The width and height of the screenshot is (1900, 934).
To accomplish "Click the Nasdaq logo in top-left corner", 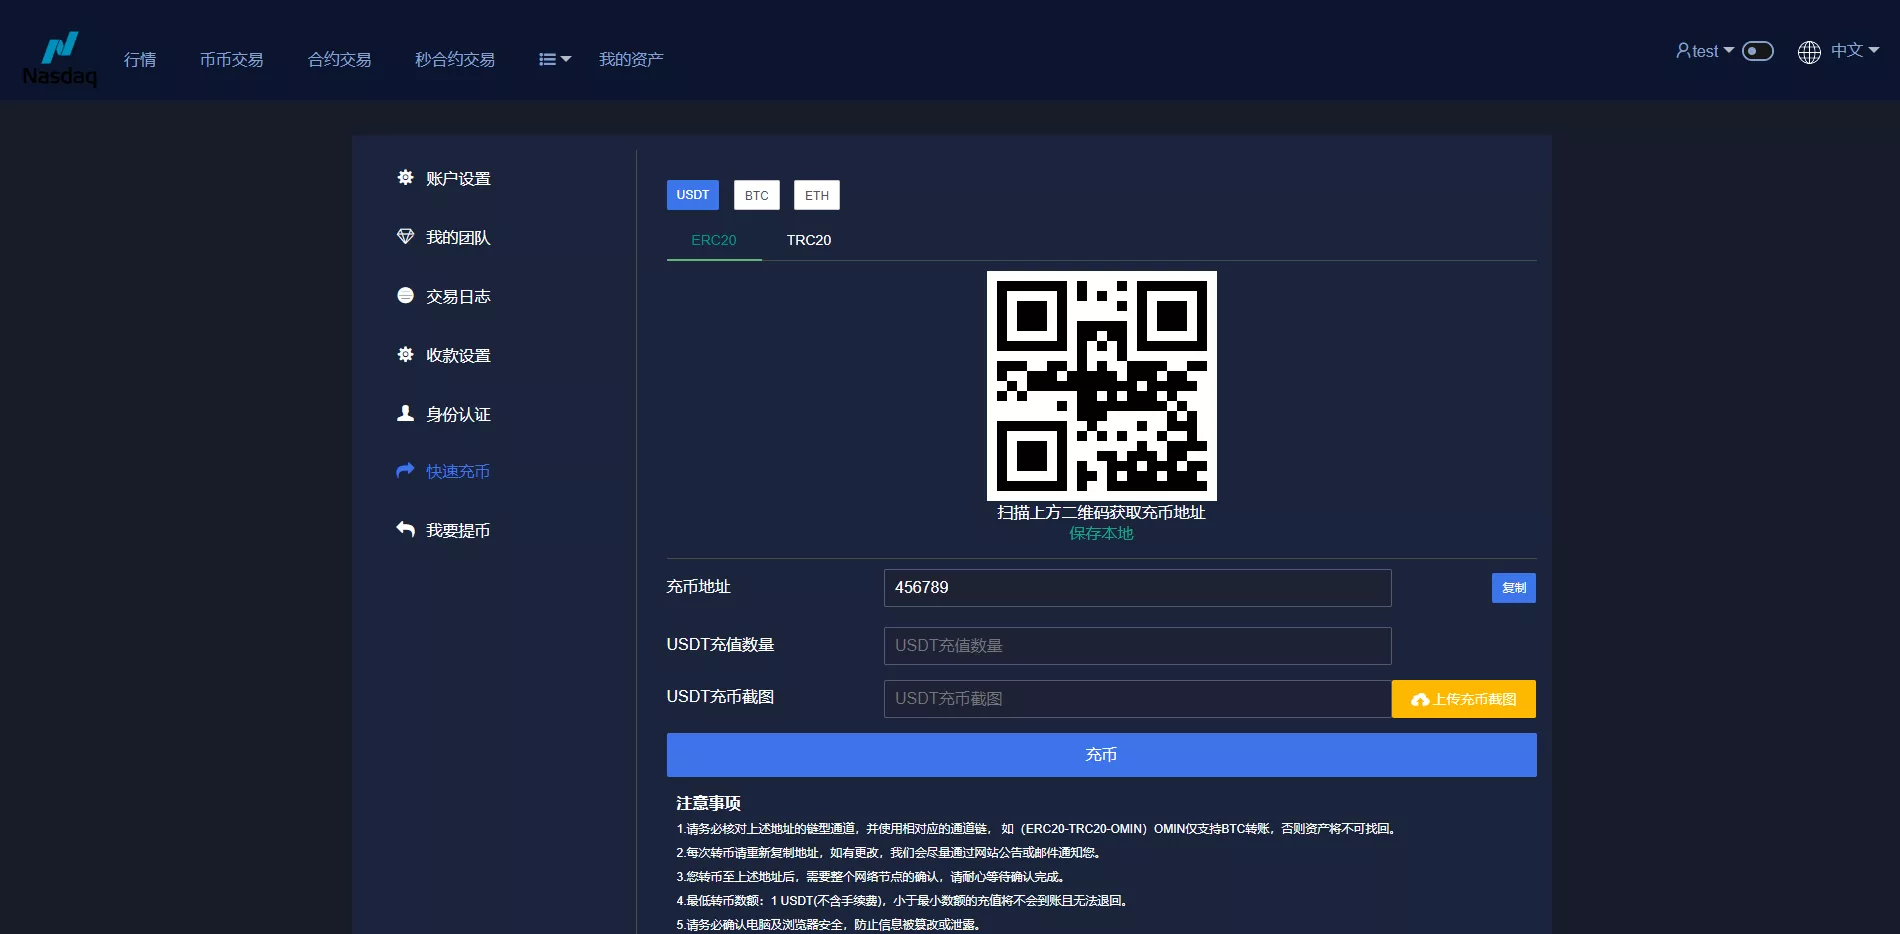I will 60,50.
